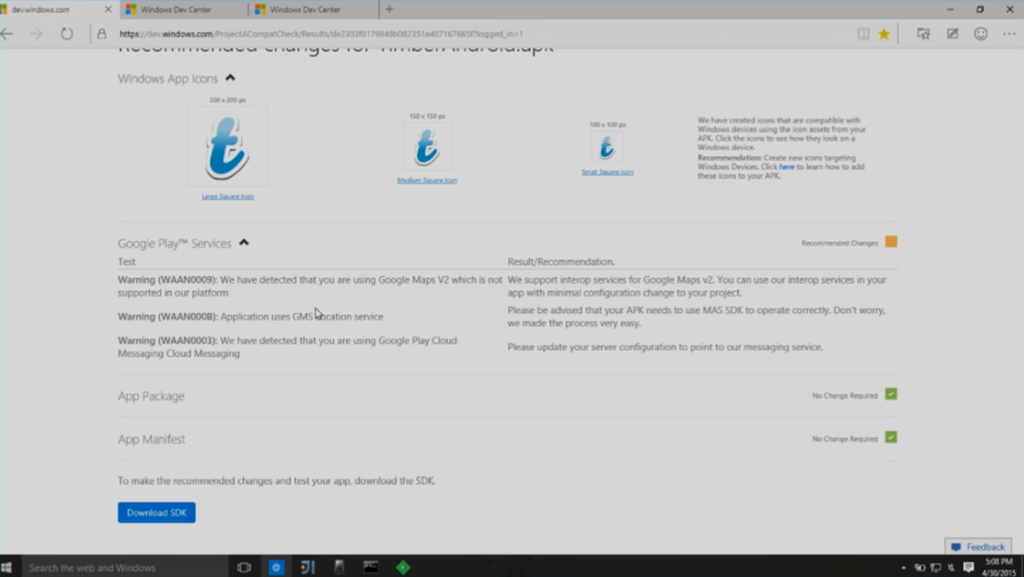Open the phone emulator taskbar icon

(339, 567)
